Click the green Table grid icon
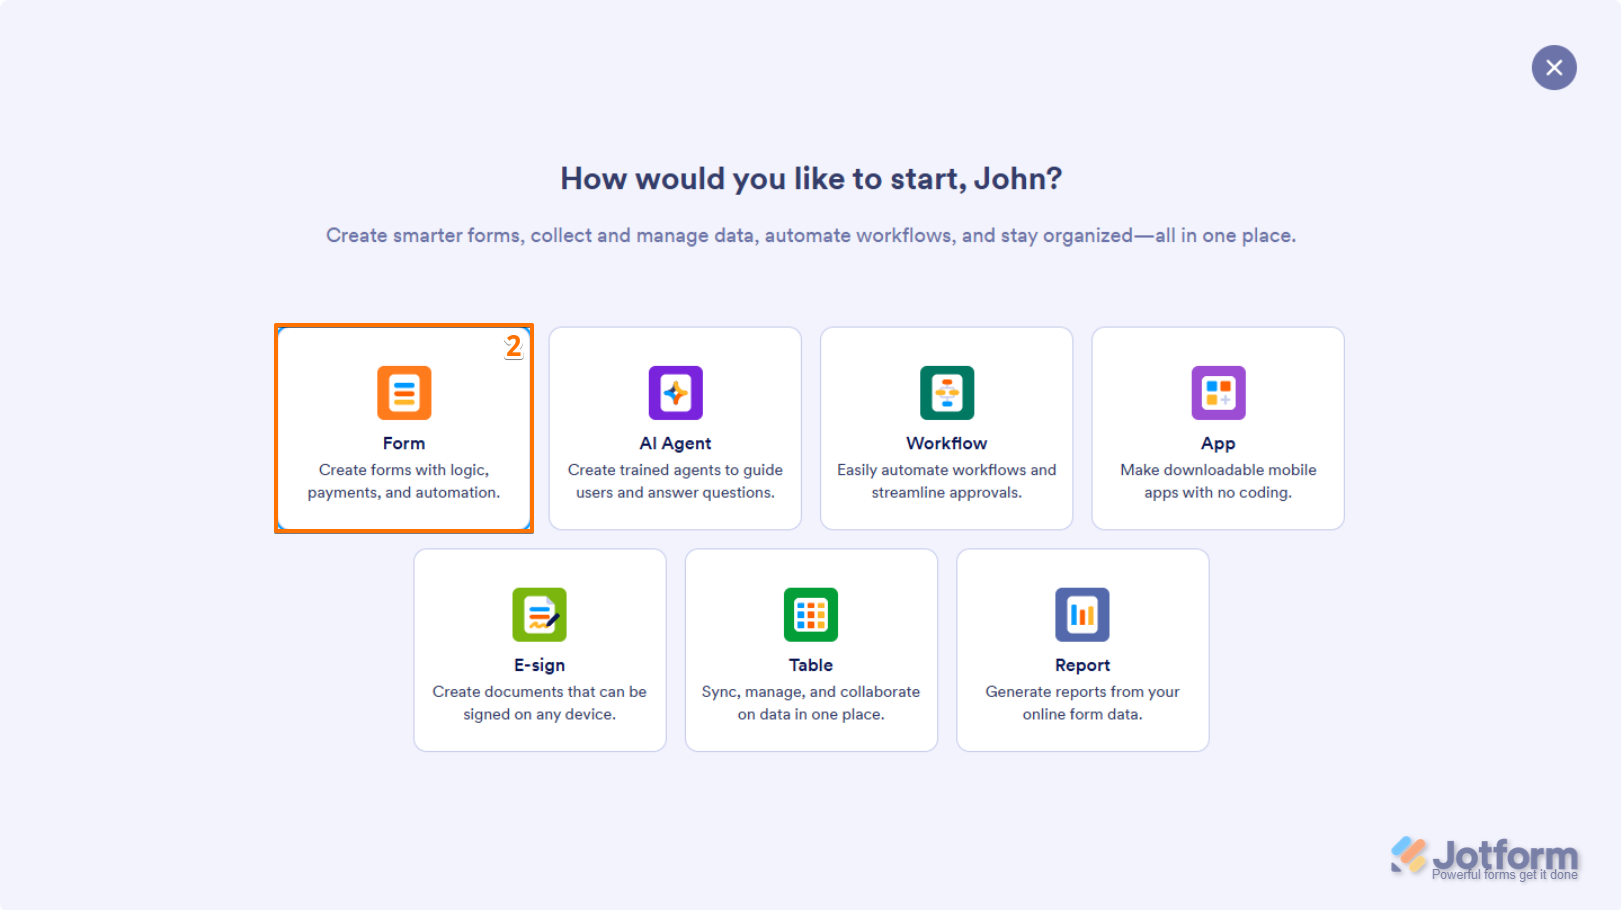Image resolution: width=1621 pixels, height=910 pixels. 810,614
